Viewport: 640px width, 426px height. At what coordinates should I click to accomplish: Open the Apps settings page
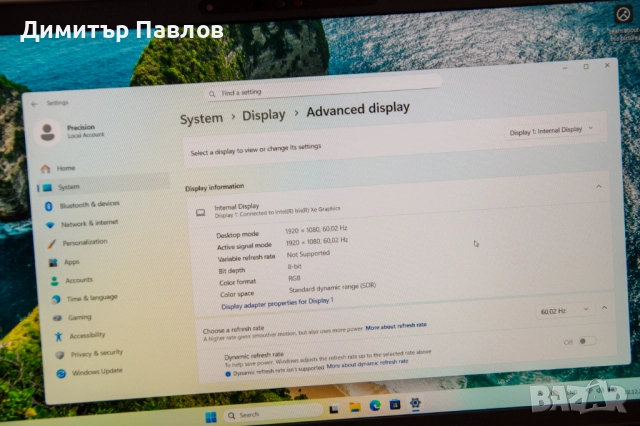(71, 262)
